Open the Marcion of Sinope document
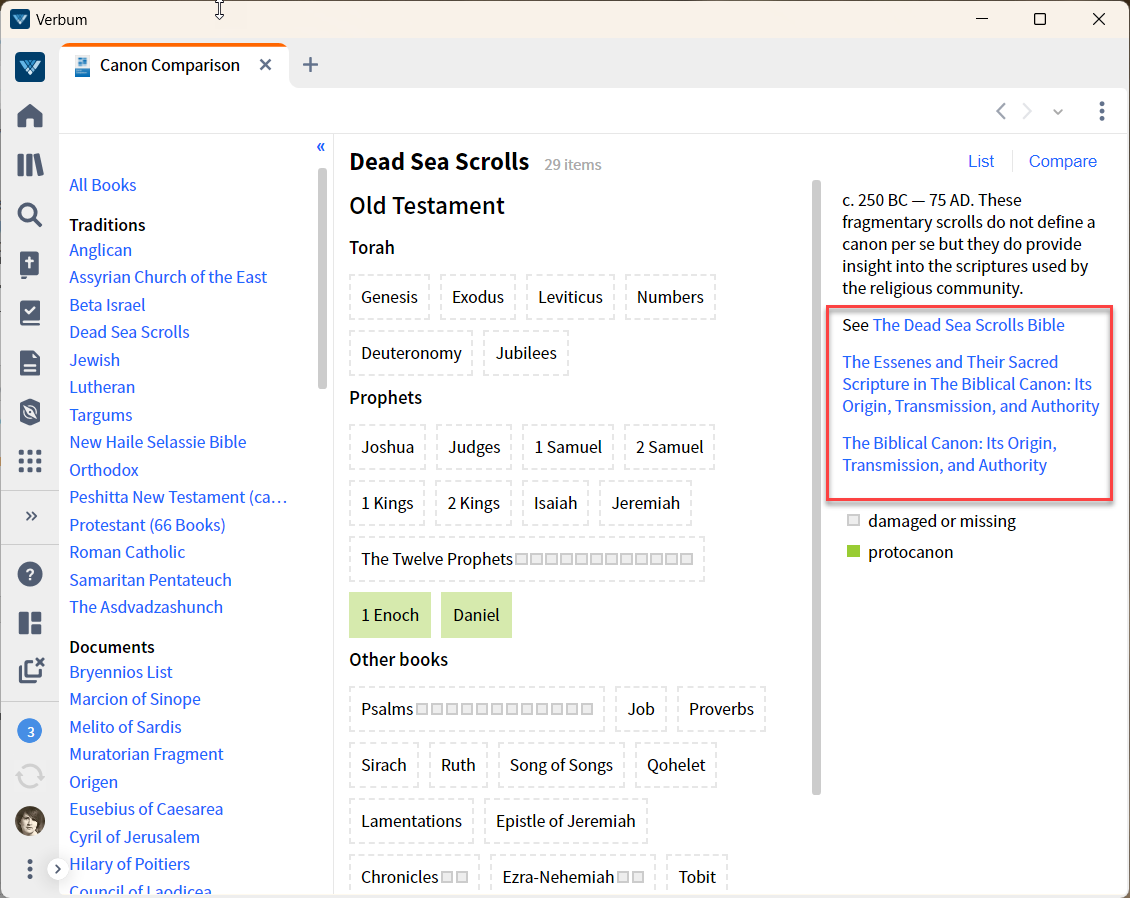The height and width of the screenshot is (898, 1130). (x=135, y=699)
